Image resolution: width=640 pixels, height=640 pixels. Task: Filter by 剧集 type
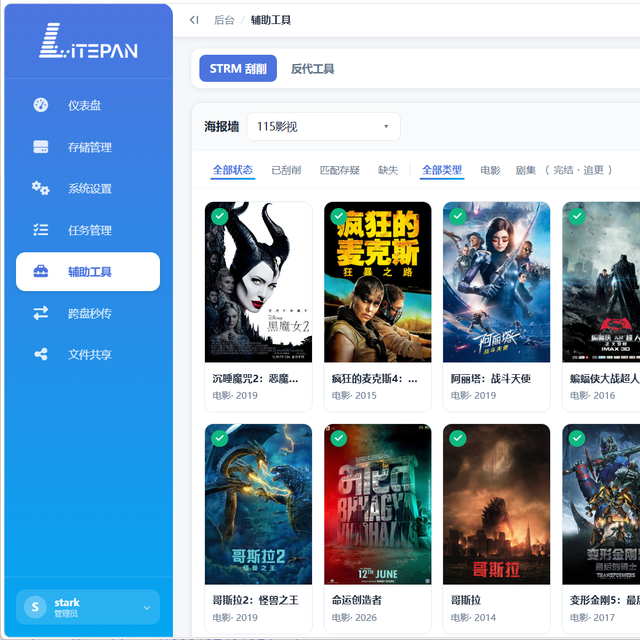point(526,170)
